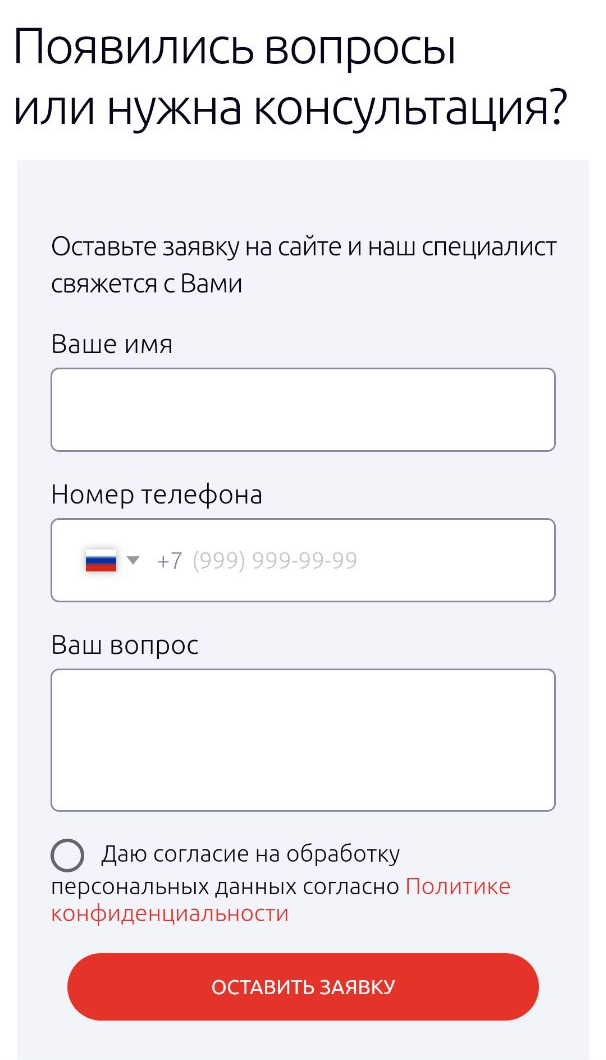Click the +7 country code prefix
The image size is (606, 1060).
[169, 561]
